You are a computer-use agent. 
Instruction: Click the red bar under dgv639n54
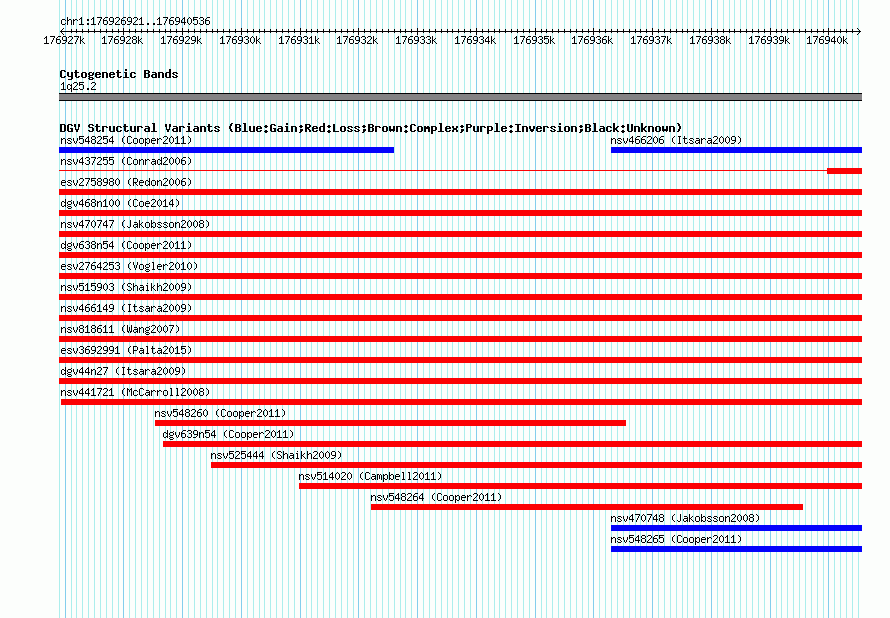(x=513, y=444)
